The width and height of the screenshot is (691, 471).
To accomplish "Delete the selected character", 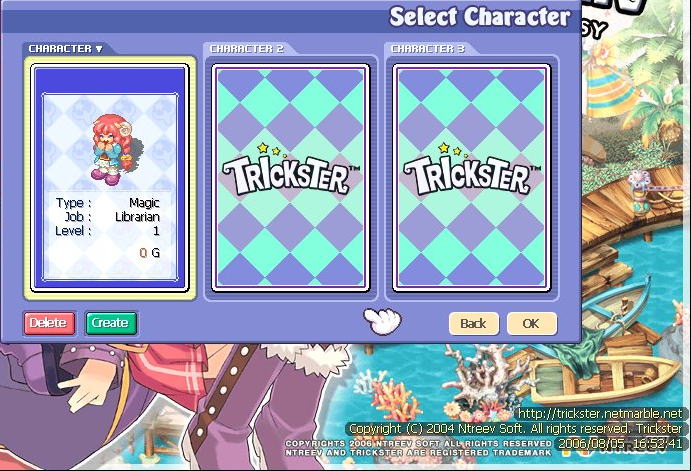I will (49, 323).
